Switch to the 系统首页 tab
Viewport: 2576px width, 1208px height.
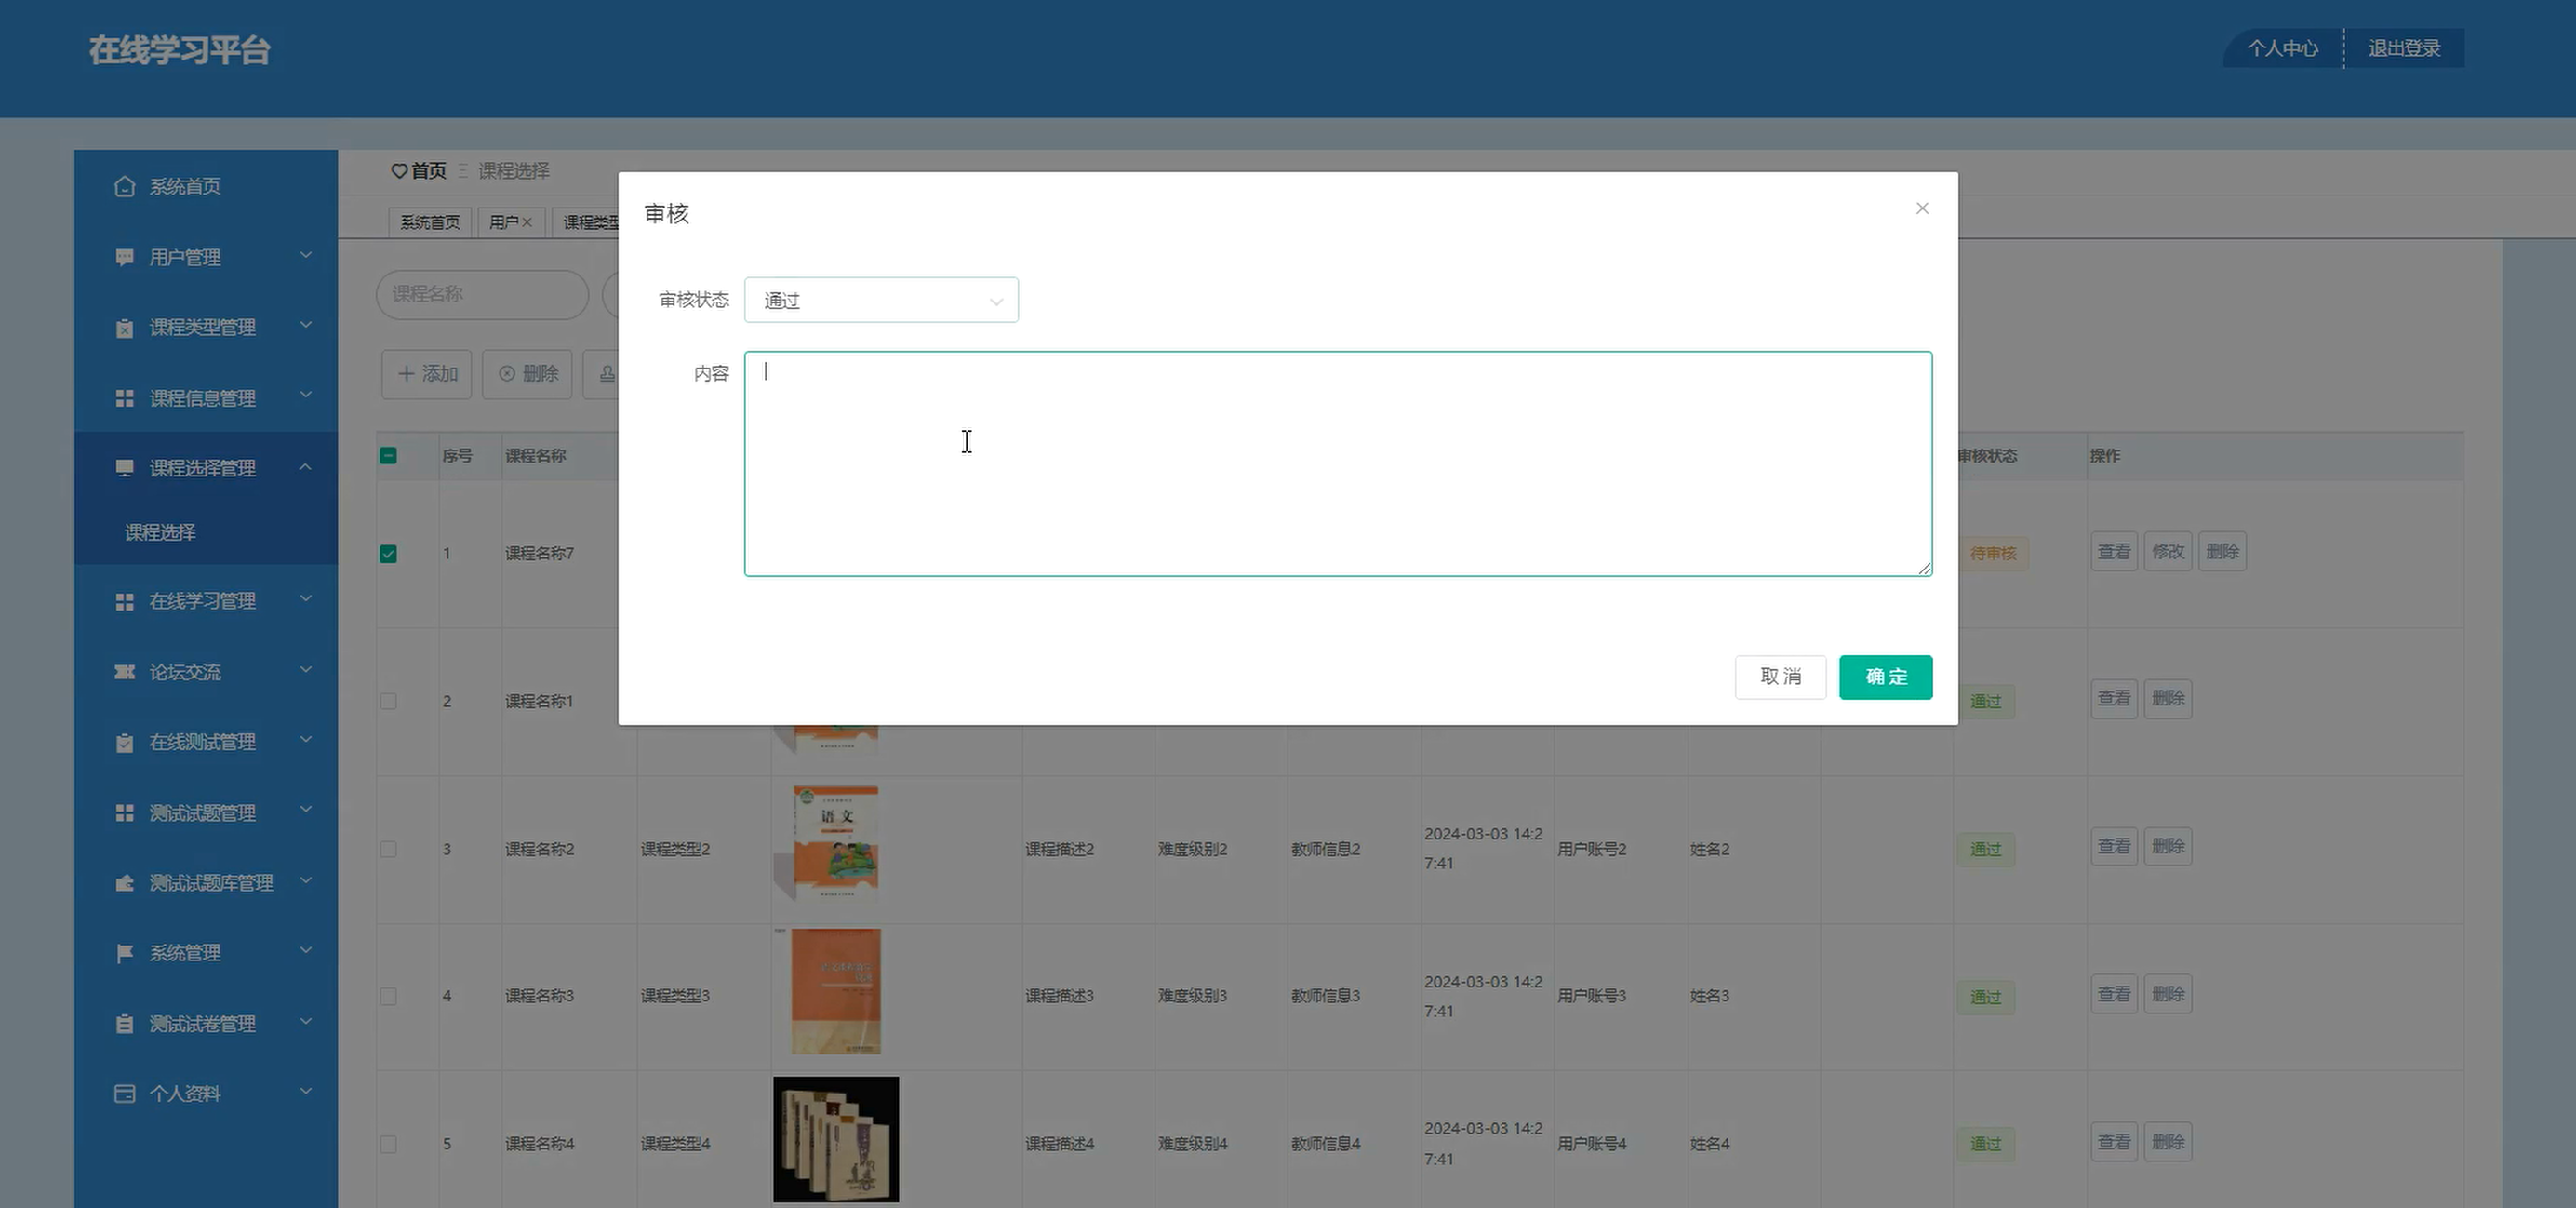430,222
